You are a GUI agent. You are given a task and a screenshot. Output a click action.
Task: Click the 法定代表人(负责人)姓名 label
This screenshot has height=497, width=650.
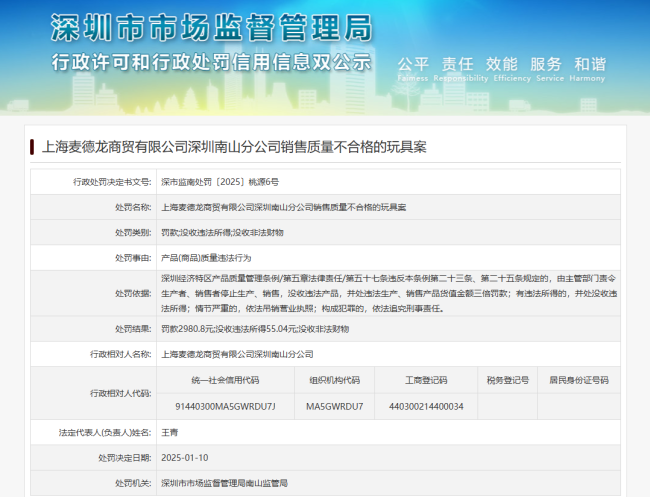105,433
